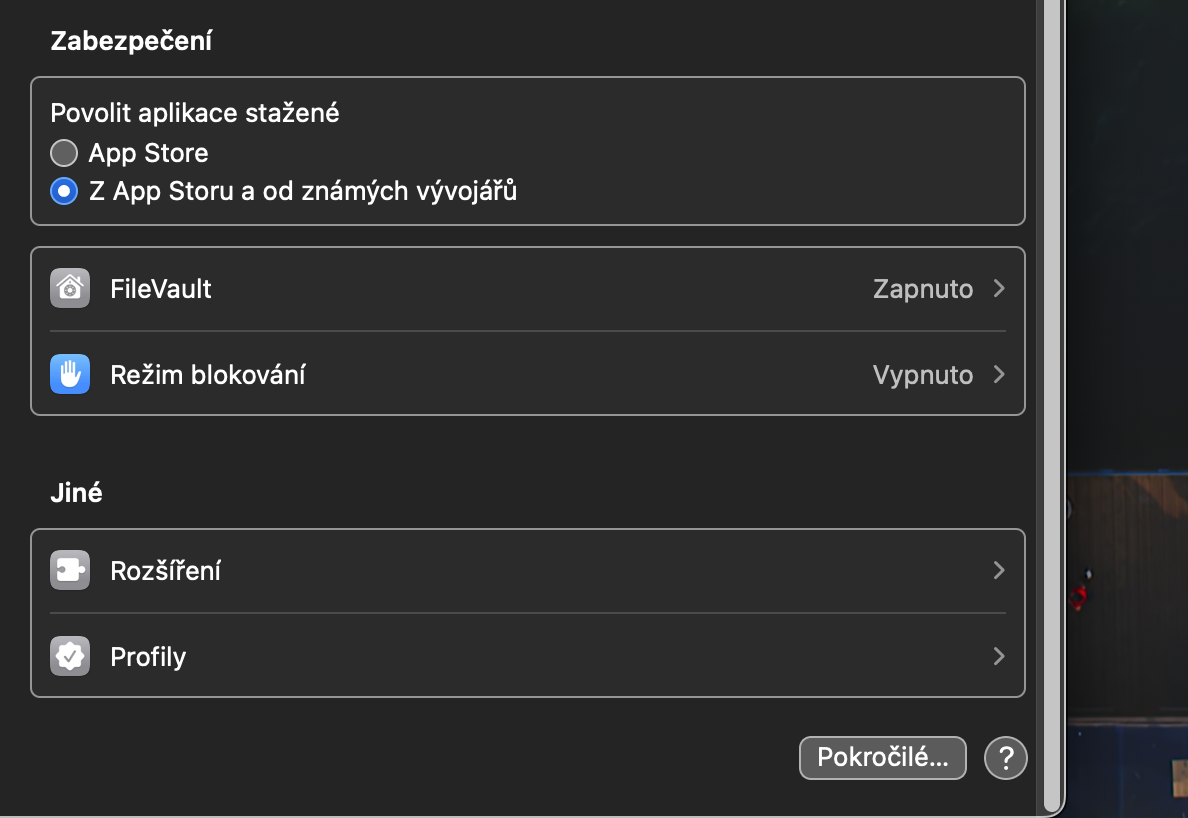Expand FileVault using its chevron arrow
This screenshot has height=818, width=1188.
click(x=998, y=289)
